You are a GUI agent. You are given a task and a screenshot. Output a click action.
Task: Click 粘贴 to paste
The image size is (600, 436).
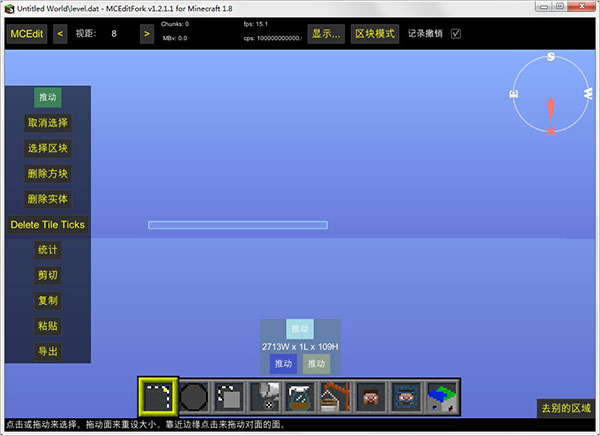pyautogui.click(x=48, y=326)
